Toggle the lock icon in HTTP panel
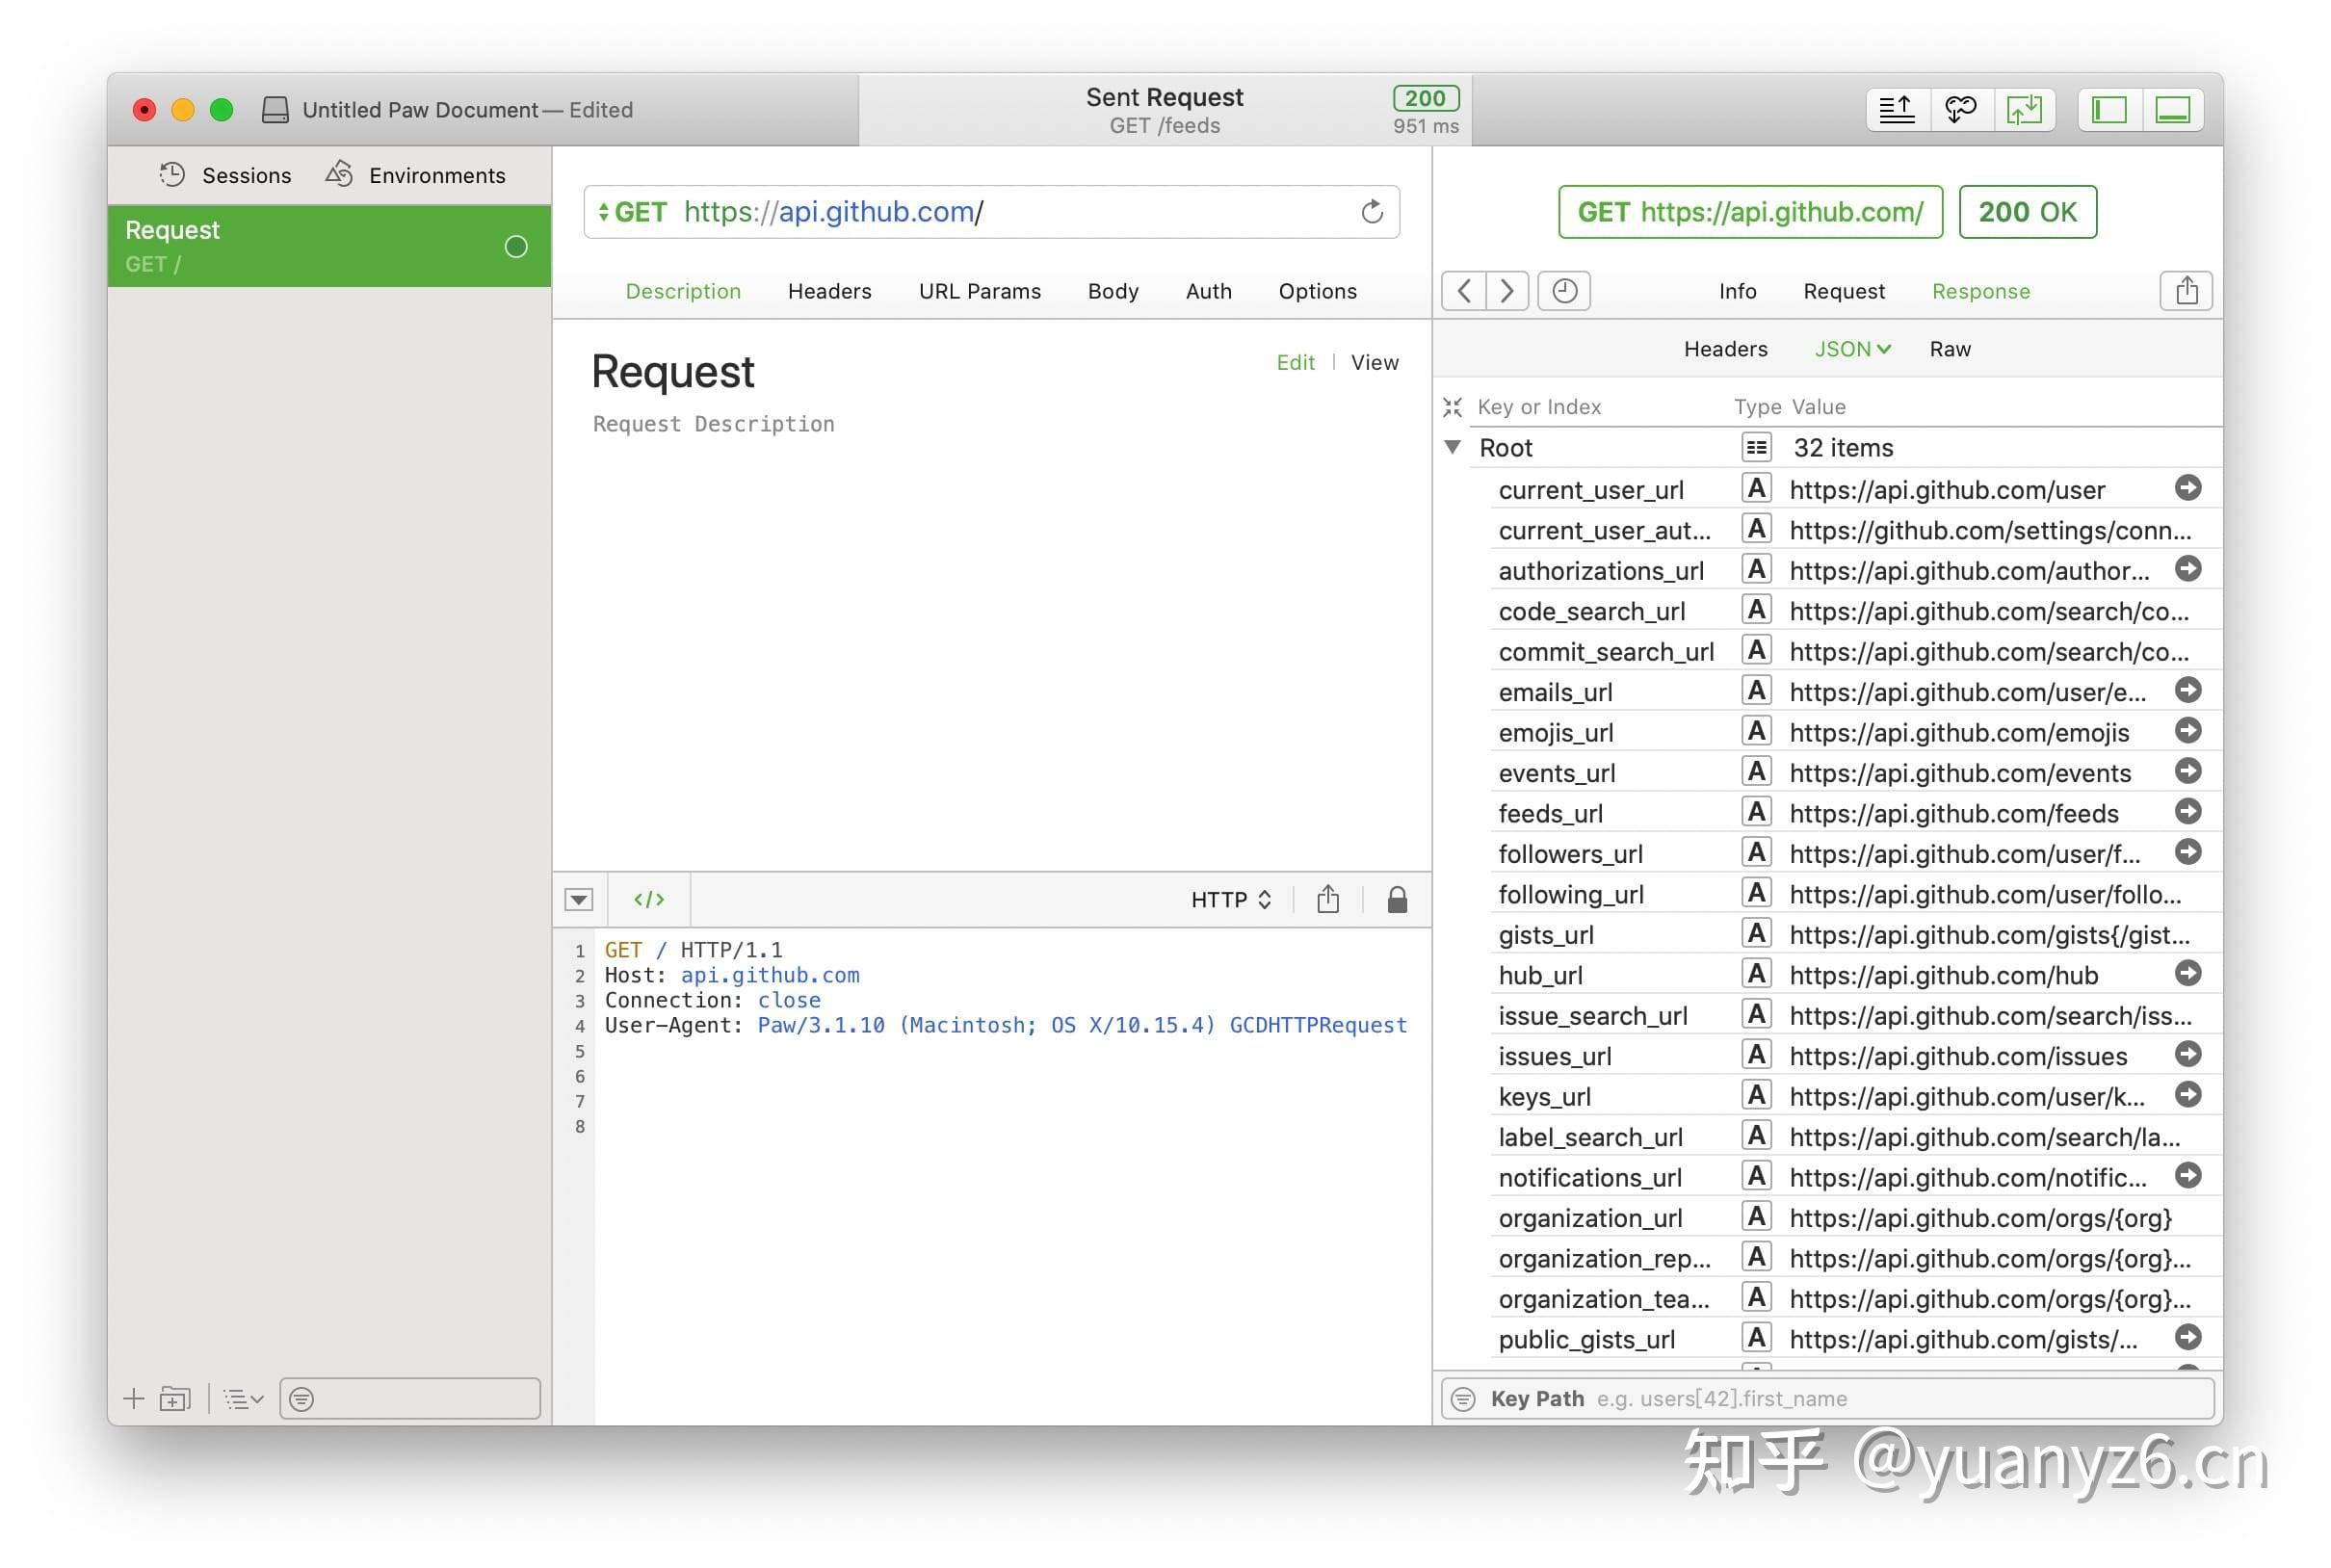 pyautogui.click(x=1396, y=899)
